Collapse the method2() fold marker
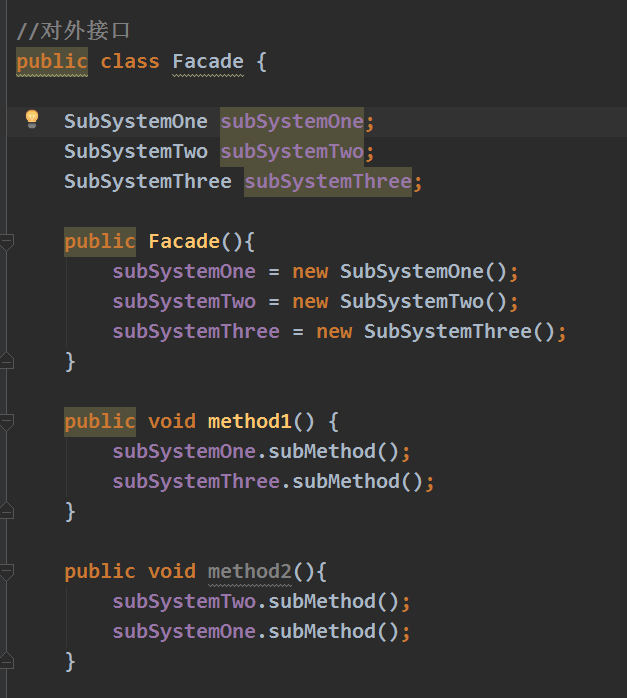This screenshot has width=627, height=698. click(7, 572)
